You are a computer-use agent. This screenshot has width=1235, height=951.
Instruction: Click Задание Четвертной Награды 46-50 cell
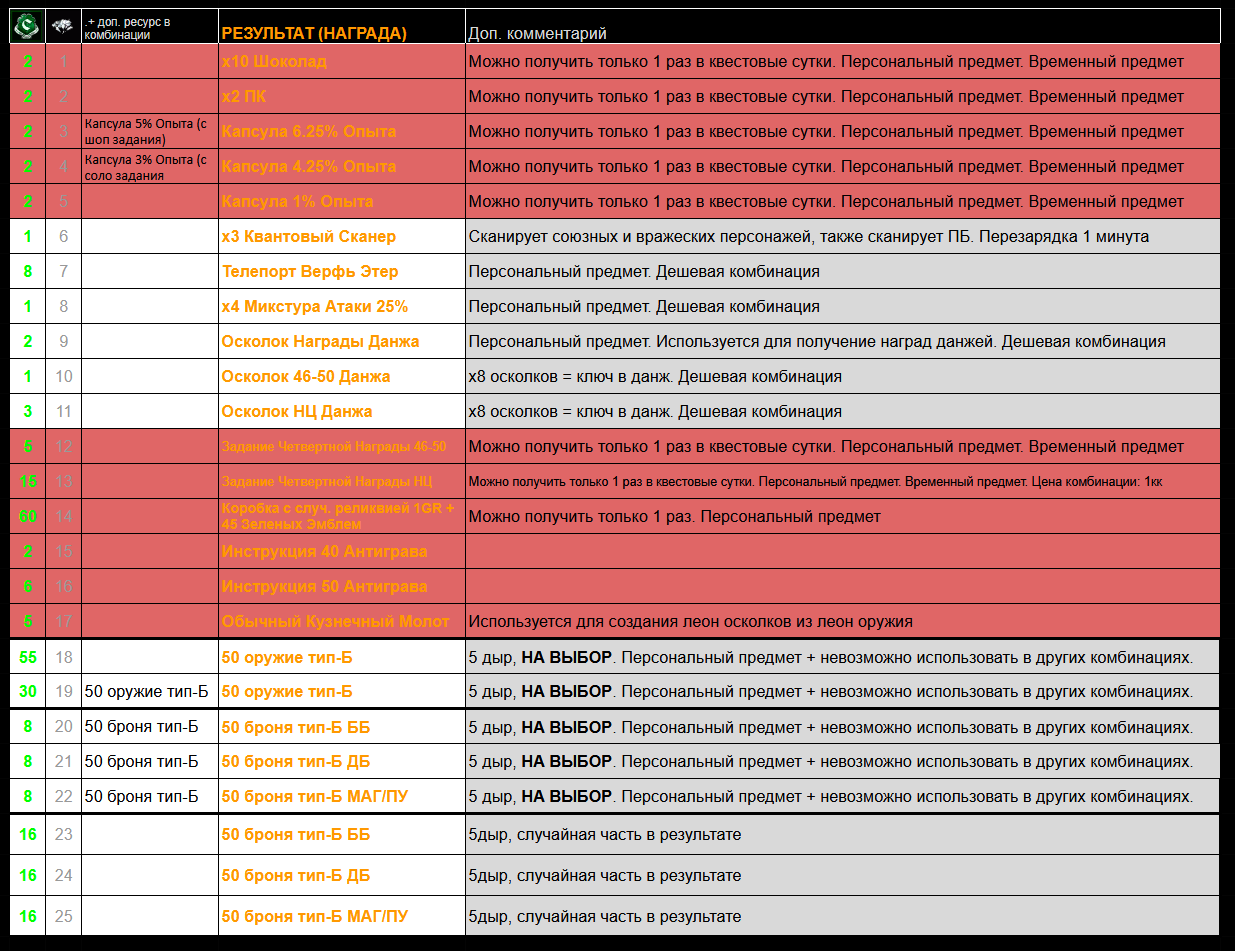point(333,447)
